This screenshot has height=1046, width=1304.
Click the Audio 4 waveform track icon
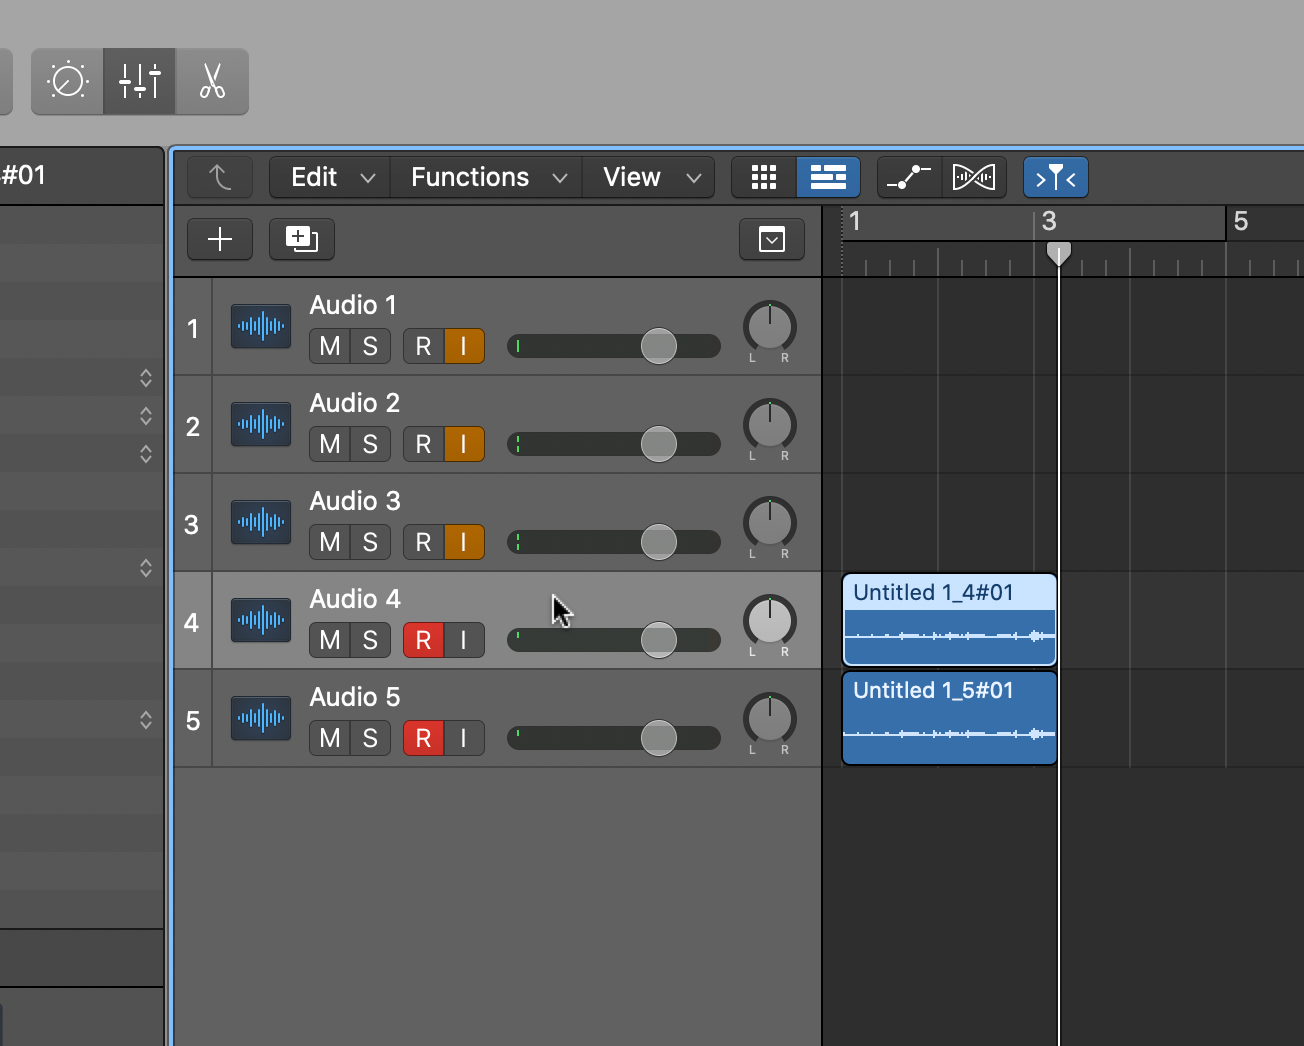(261, 620)
